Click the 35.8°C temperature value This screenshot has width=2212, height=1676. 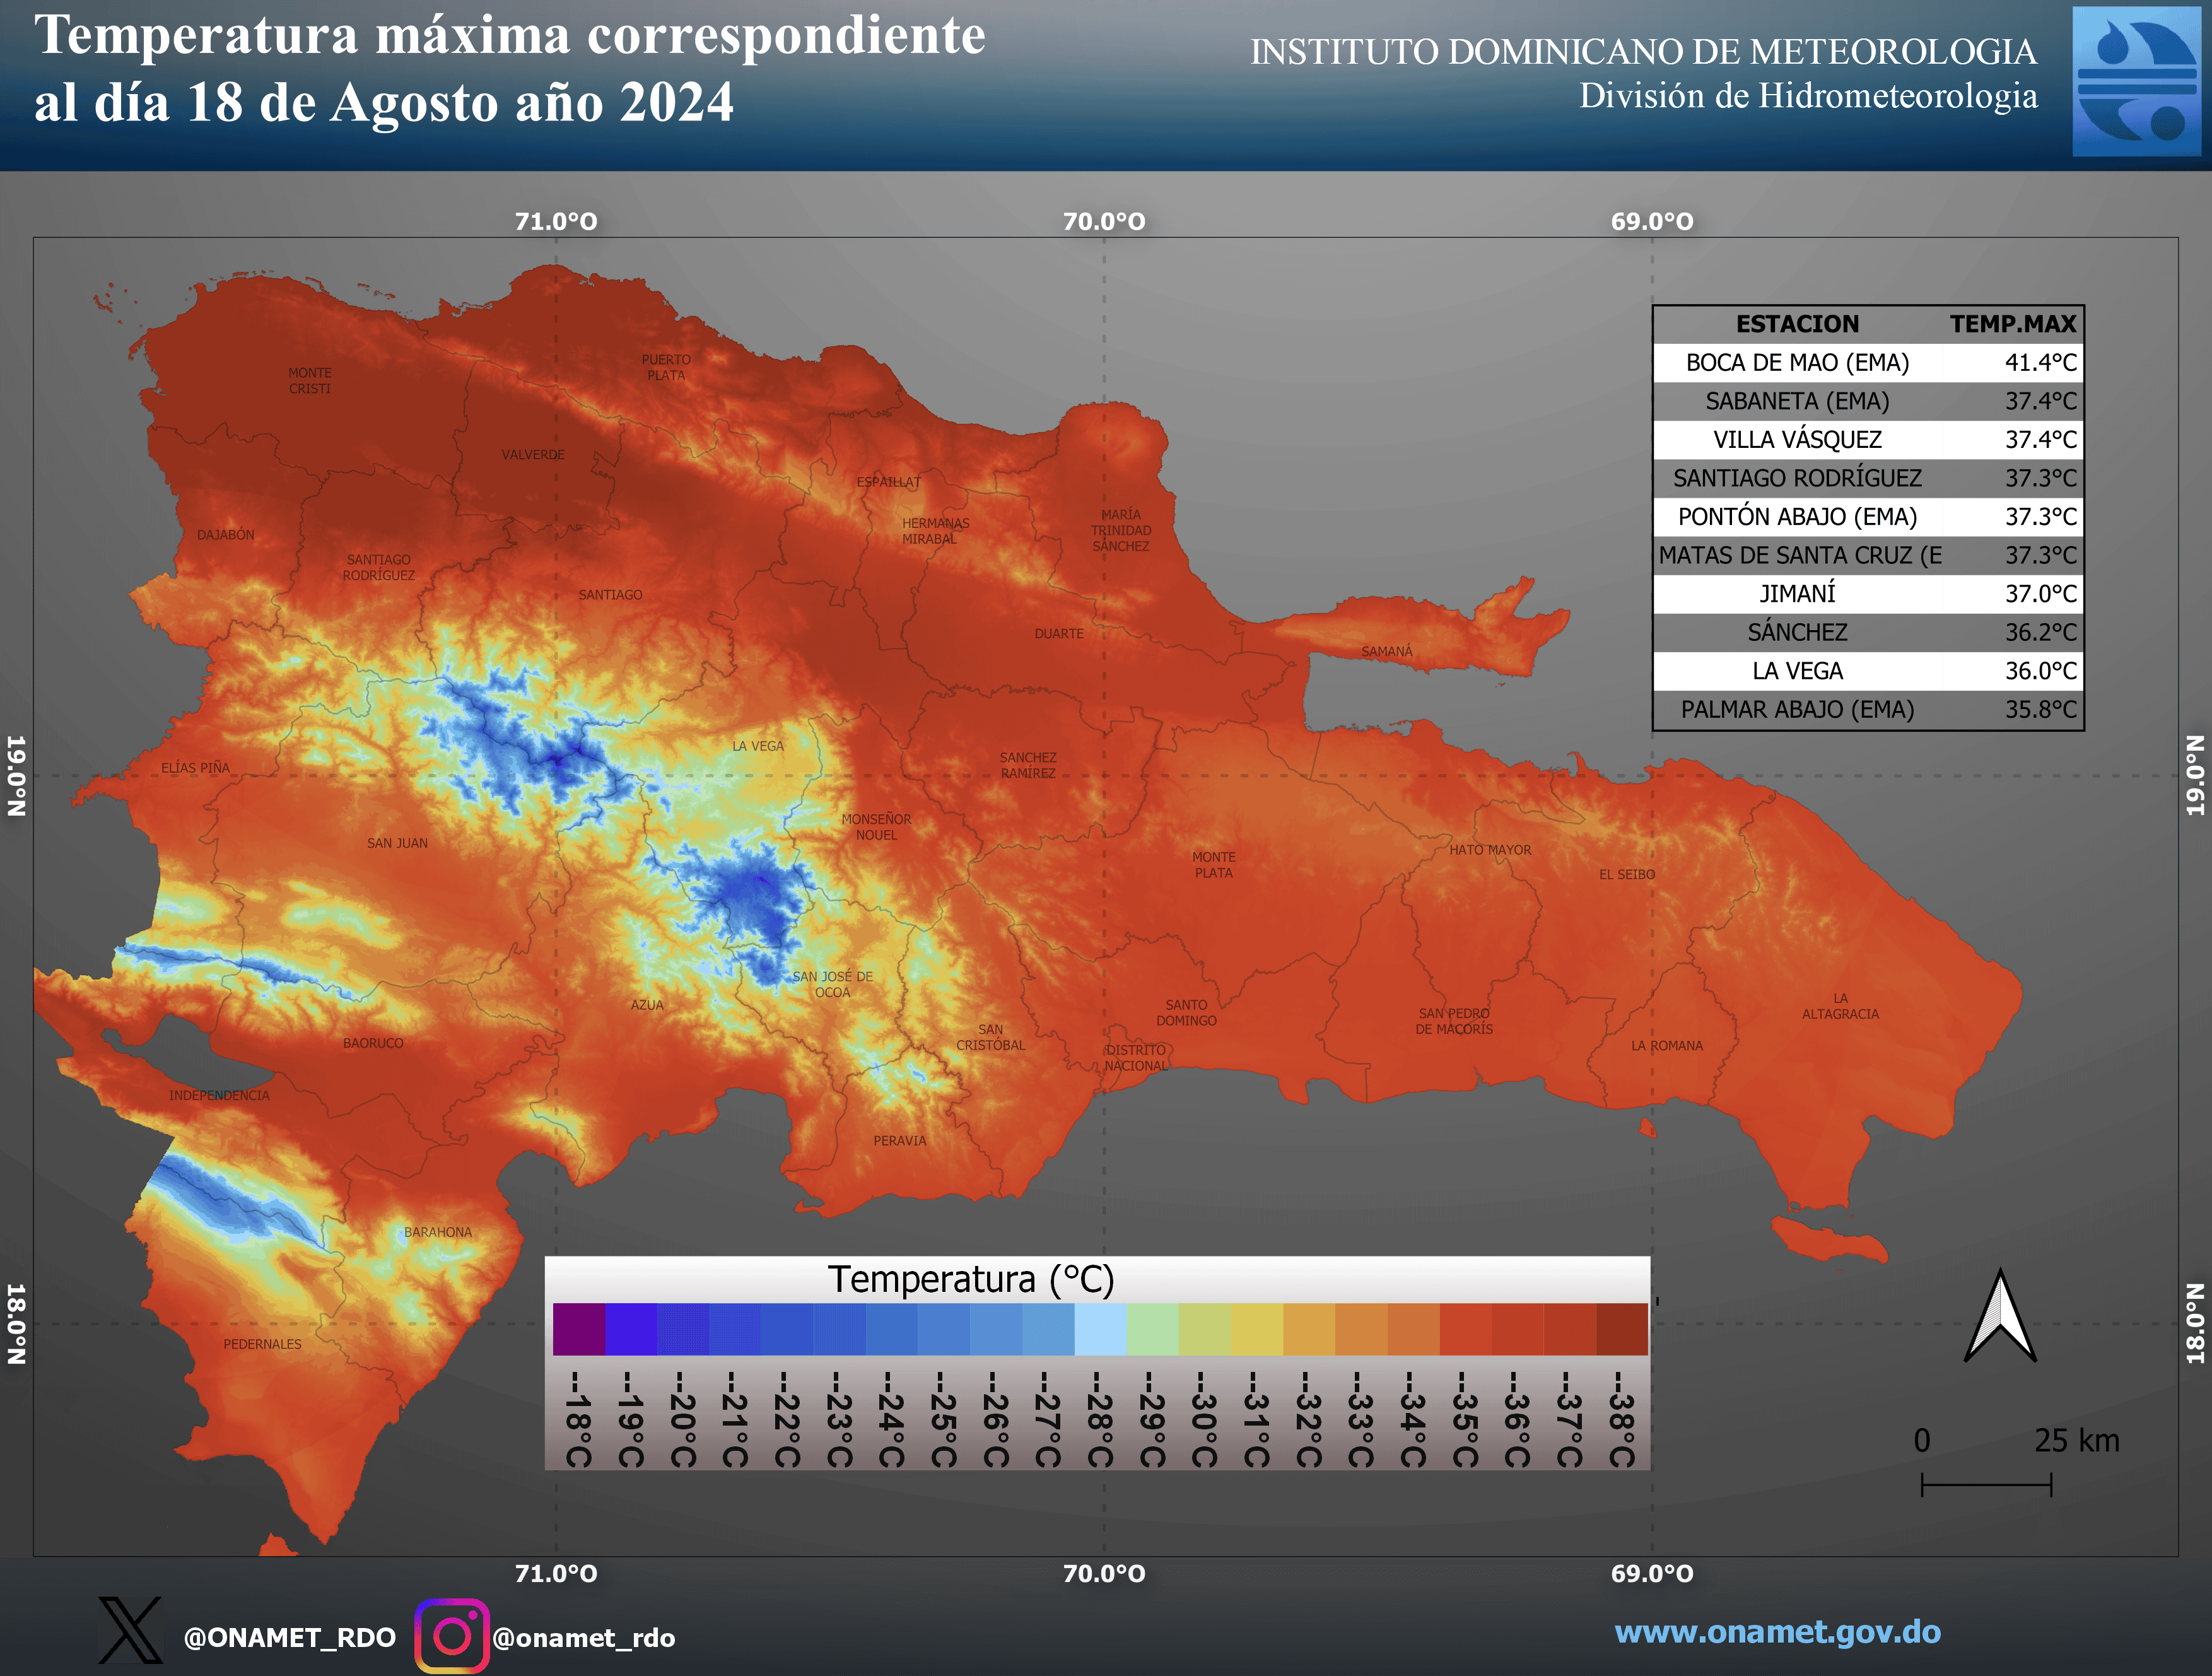pos(2040,710)
